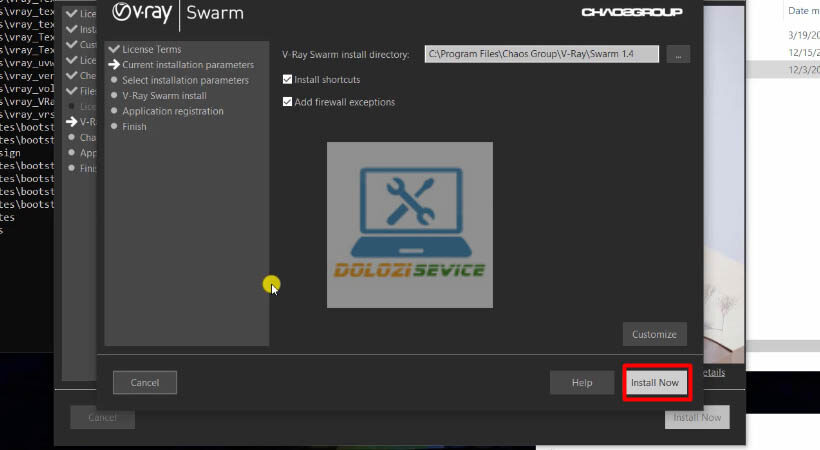Click the V-Ray Swarm install directory field

coord(541,55)
